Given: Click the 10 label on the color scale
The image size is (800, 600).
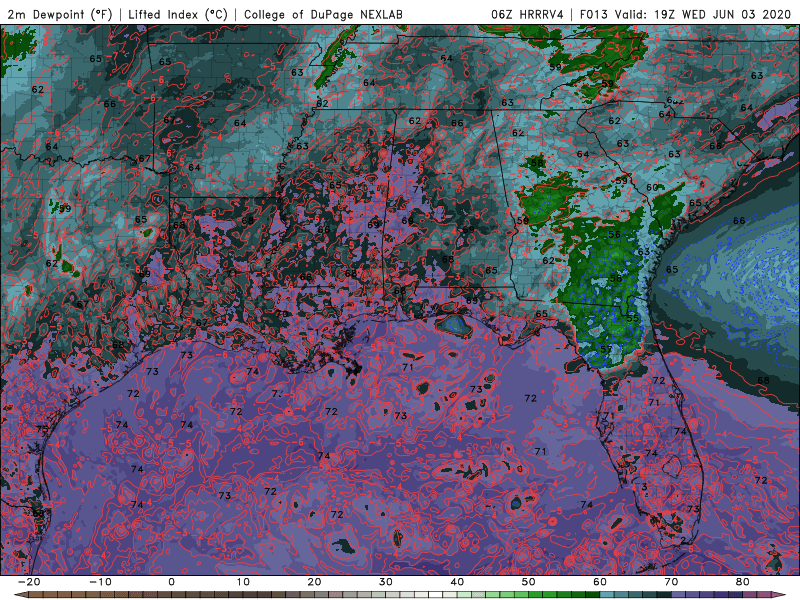Looking at the screenshot, I should coord(243,582).
